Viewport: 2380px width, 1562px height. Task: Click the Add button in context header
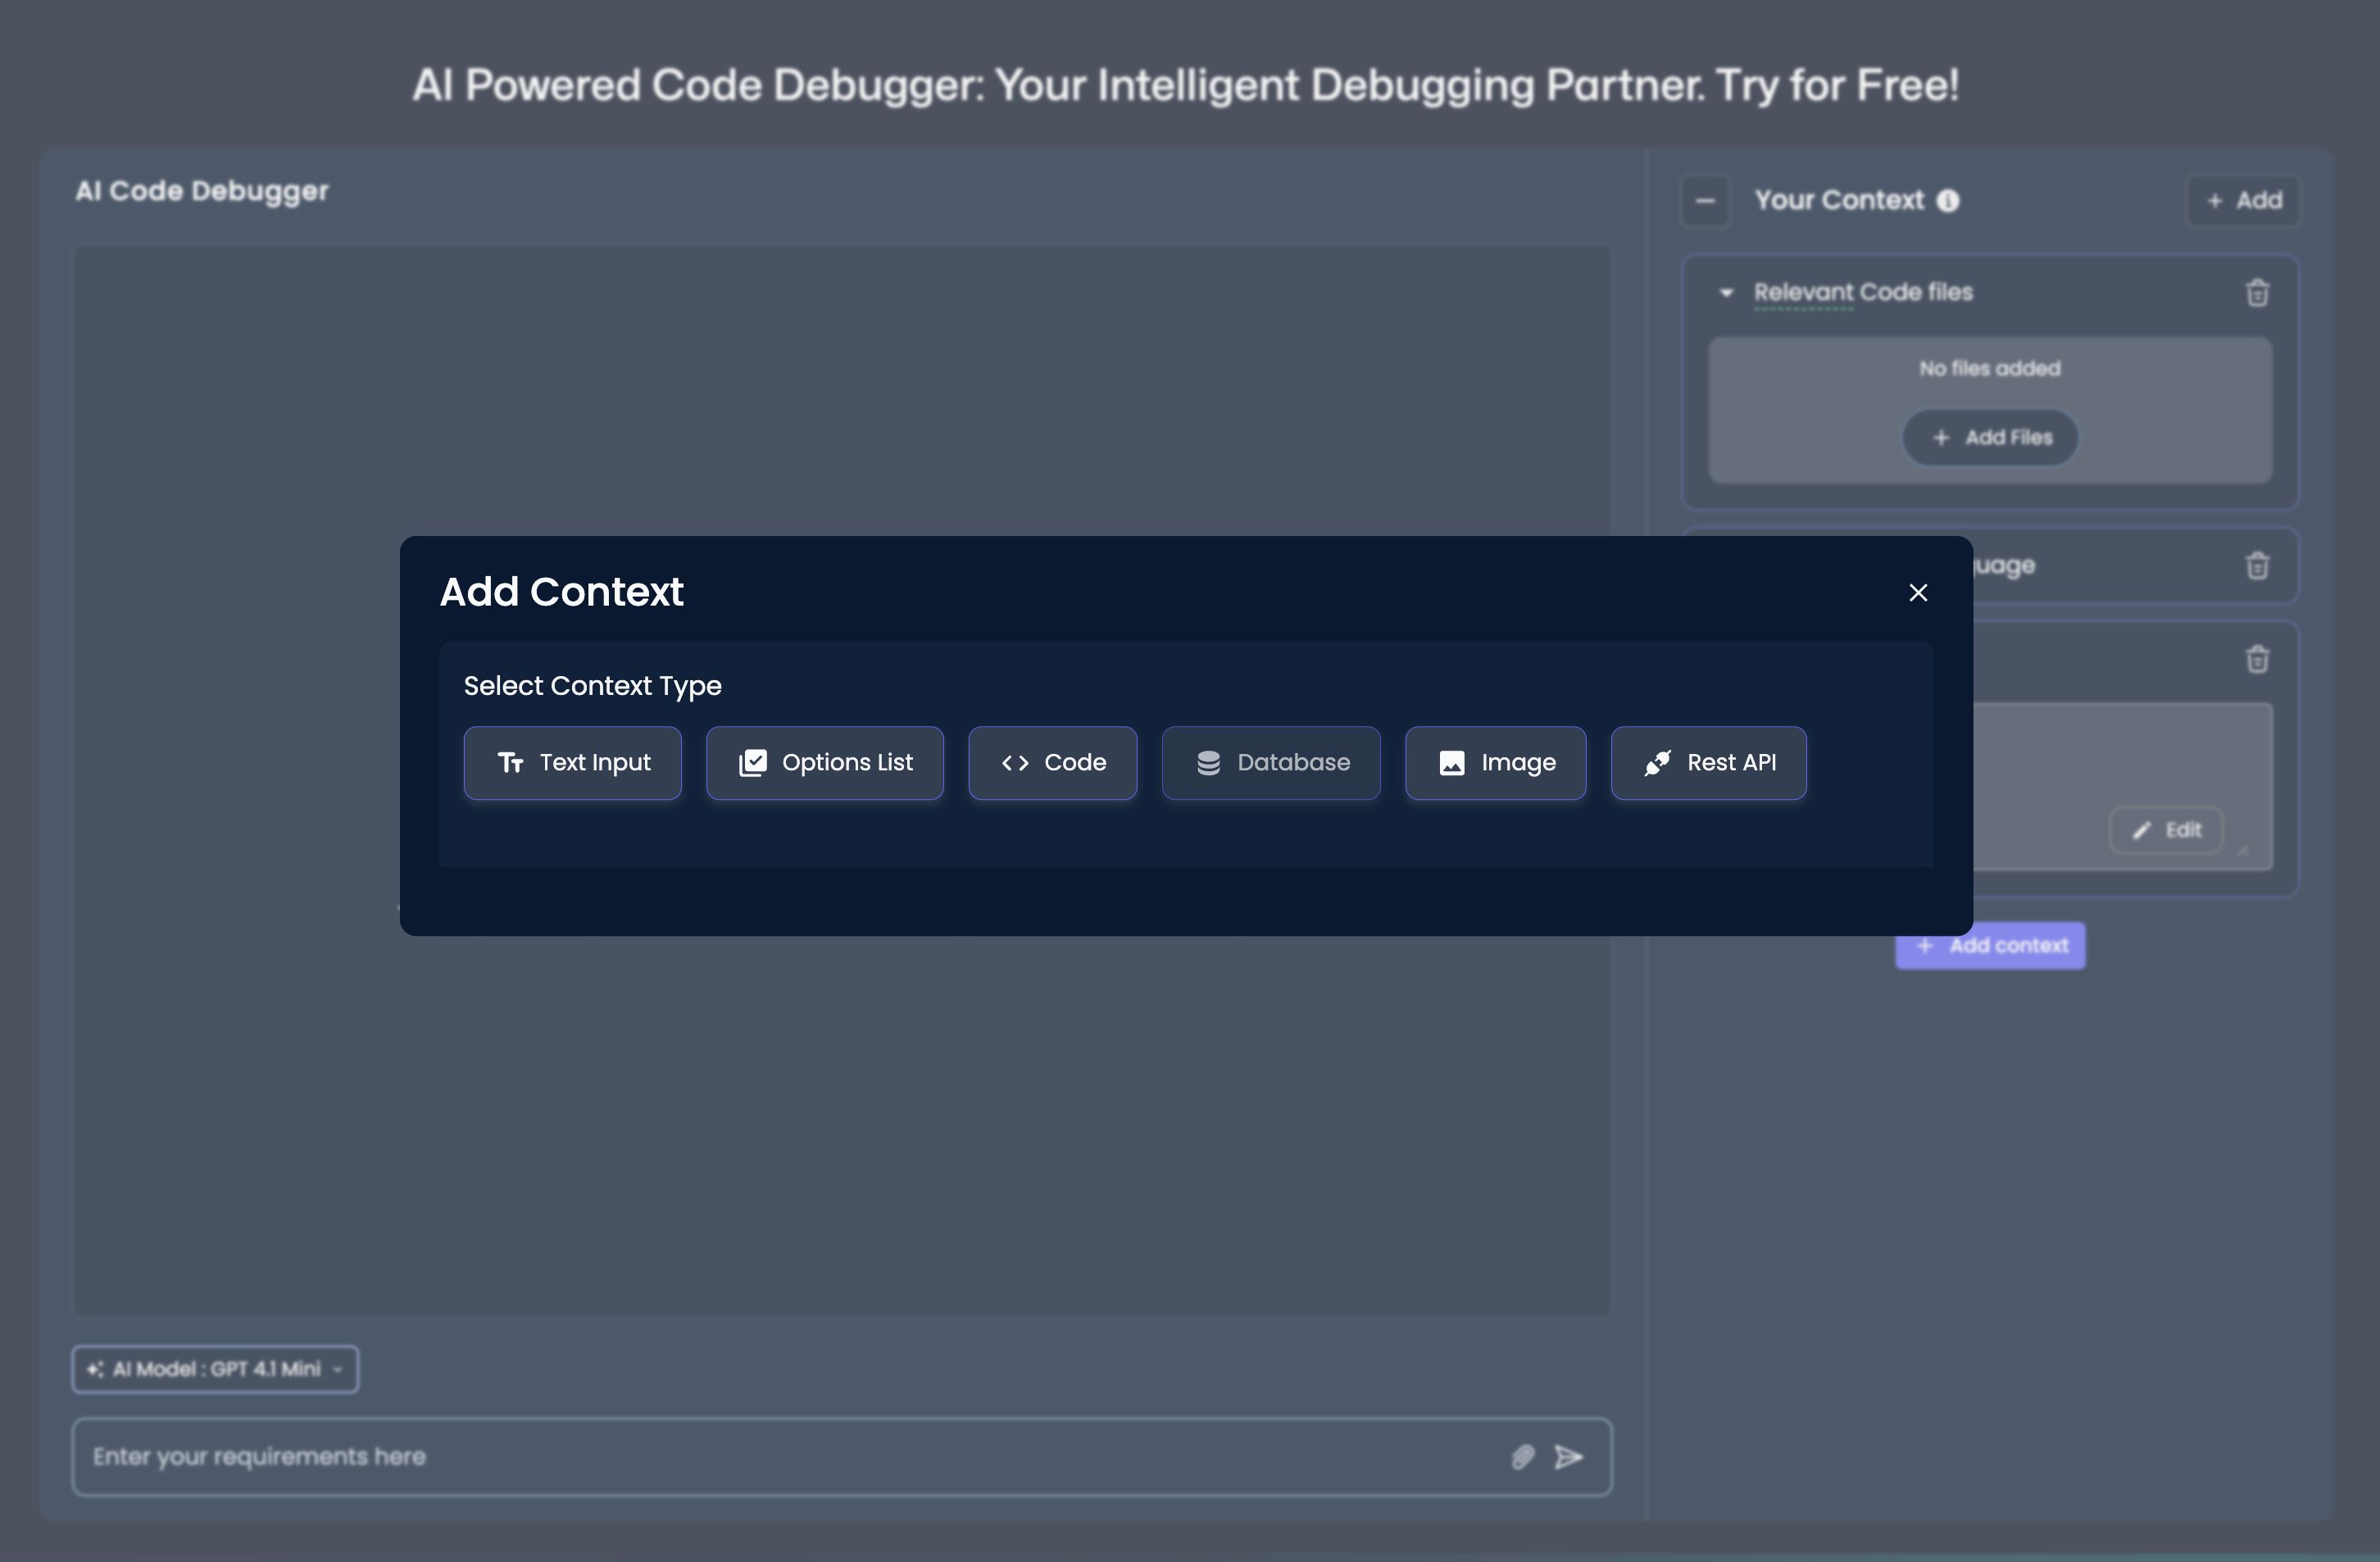pyautogui.click(x=2243, y=201)
